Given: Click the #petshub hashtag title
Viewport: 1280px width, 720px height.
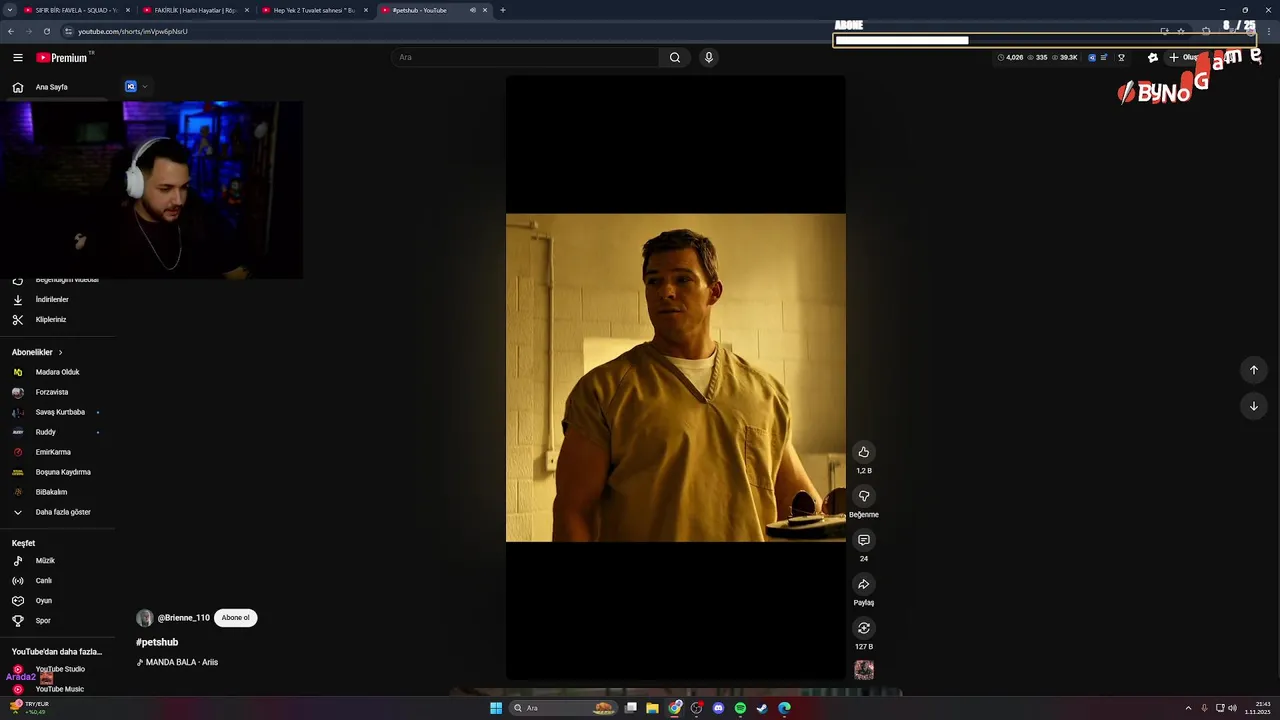Looking at the screenshot, I should coord(157,642).
